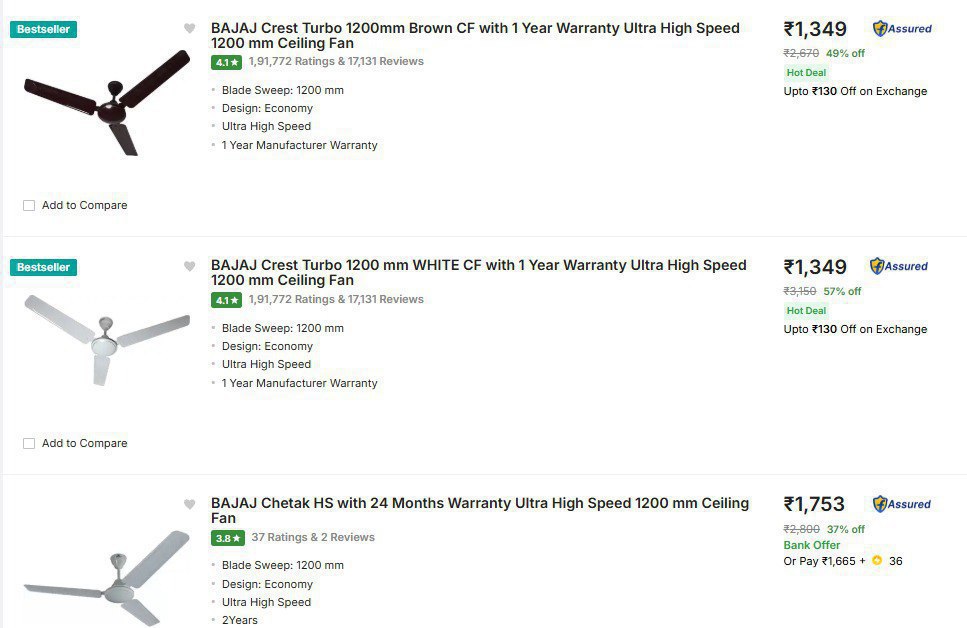
Task: Tick Add to Compare for white fan
Action: (29, 444)
